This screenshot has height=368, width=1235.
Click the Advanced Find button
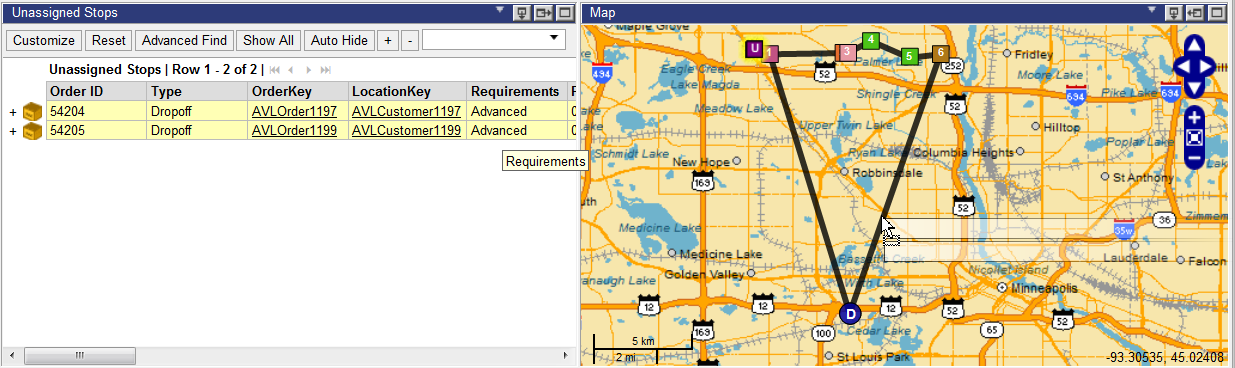click(x=184, y=40)
